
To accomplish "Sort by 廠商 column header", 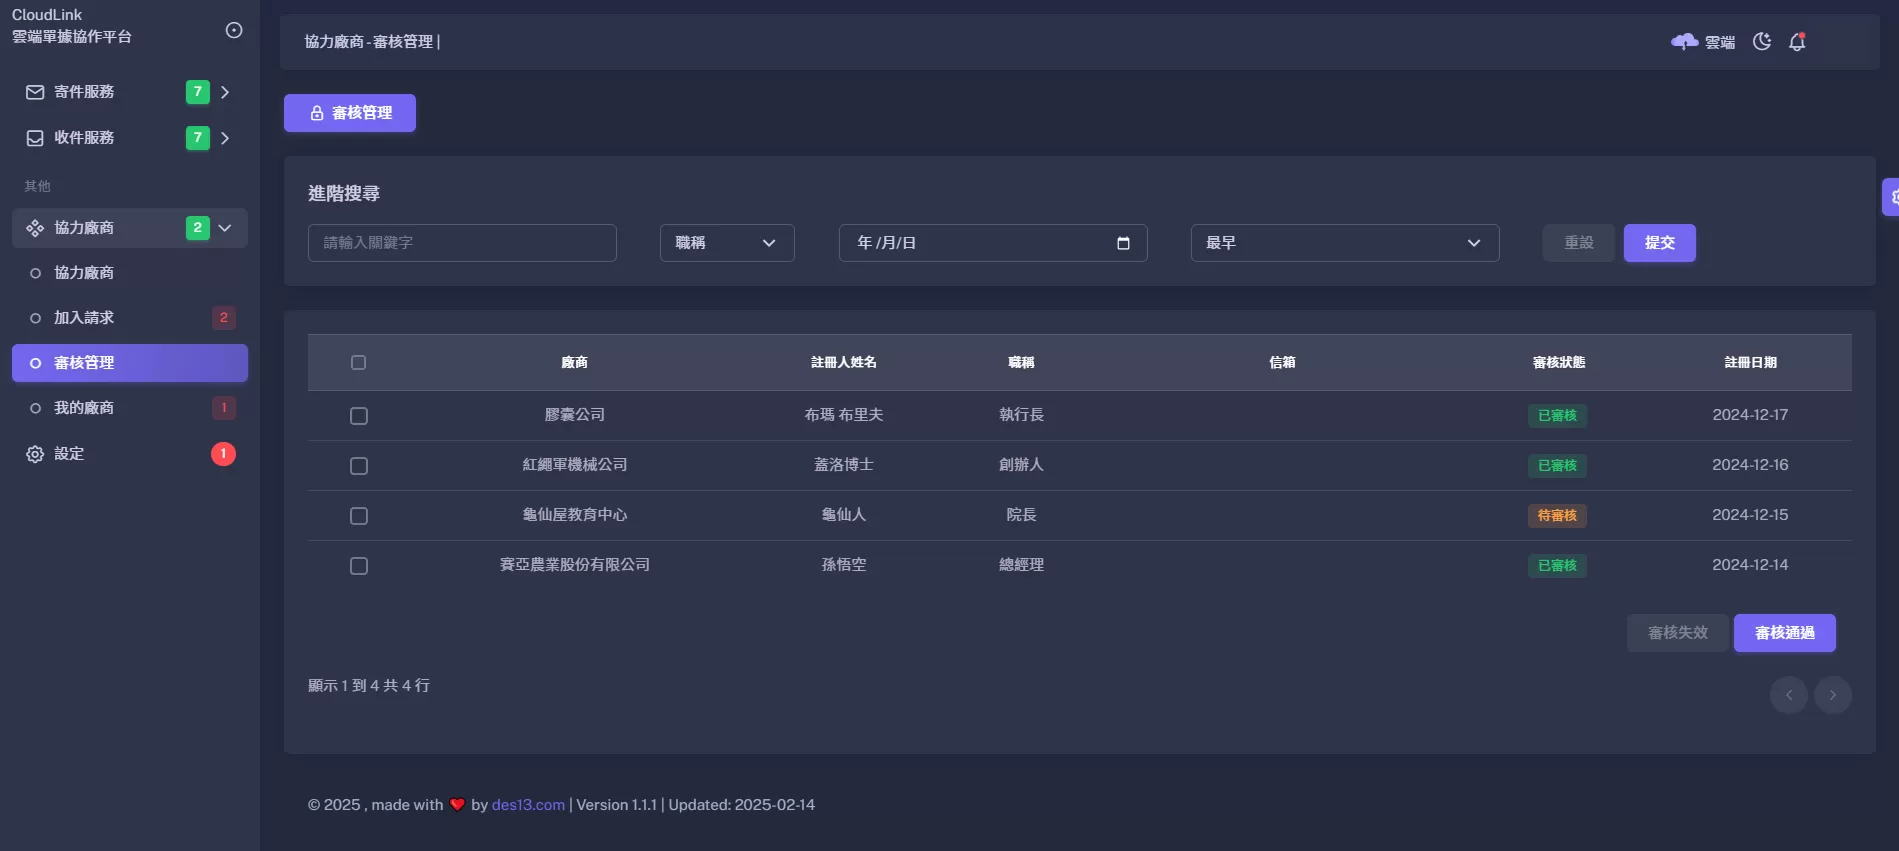I will (x=575, y=363).
